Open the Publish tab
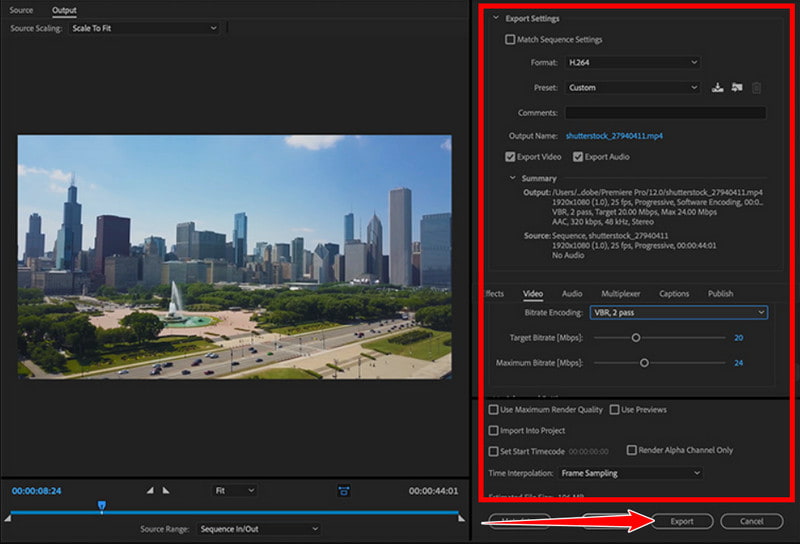 pyautogui.click(x=720, y=293)
